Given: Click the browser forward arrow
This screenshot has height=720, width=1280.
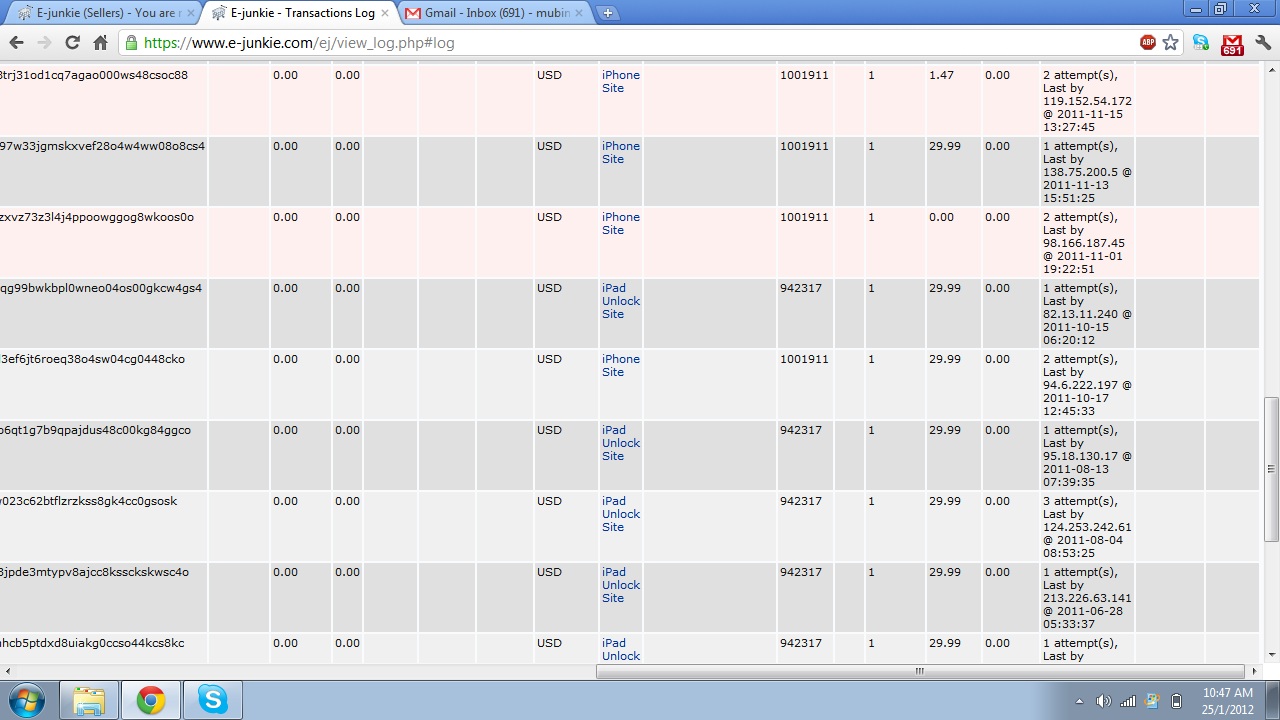Looking at the screenshot, I should 44,43.
